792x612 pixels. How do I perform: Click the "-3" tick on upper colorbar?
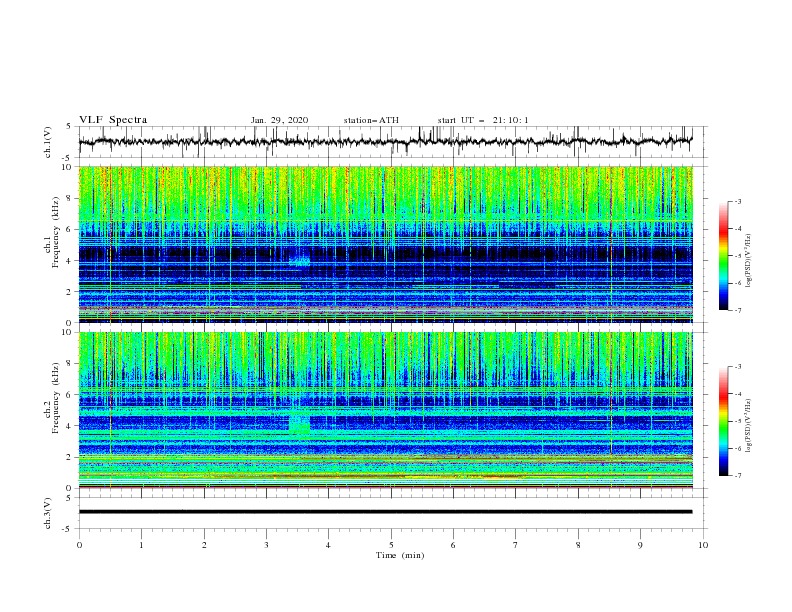coord(738,201)
